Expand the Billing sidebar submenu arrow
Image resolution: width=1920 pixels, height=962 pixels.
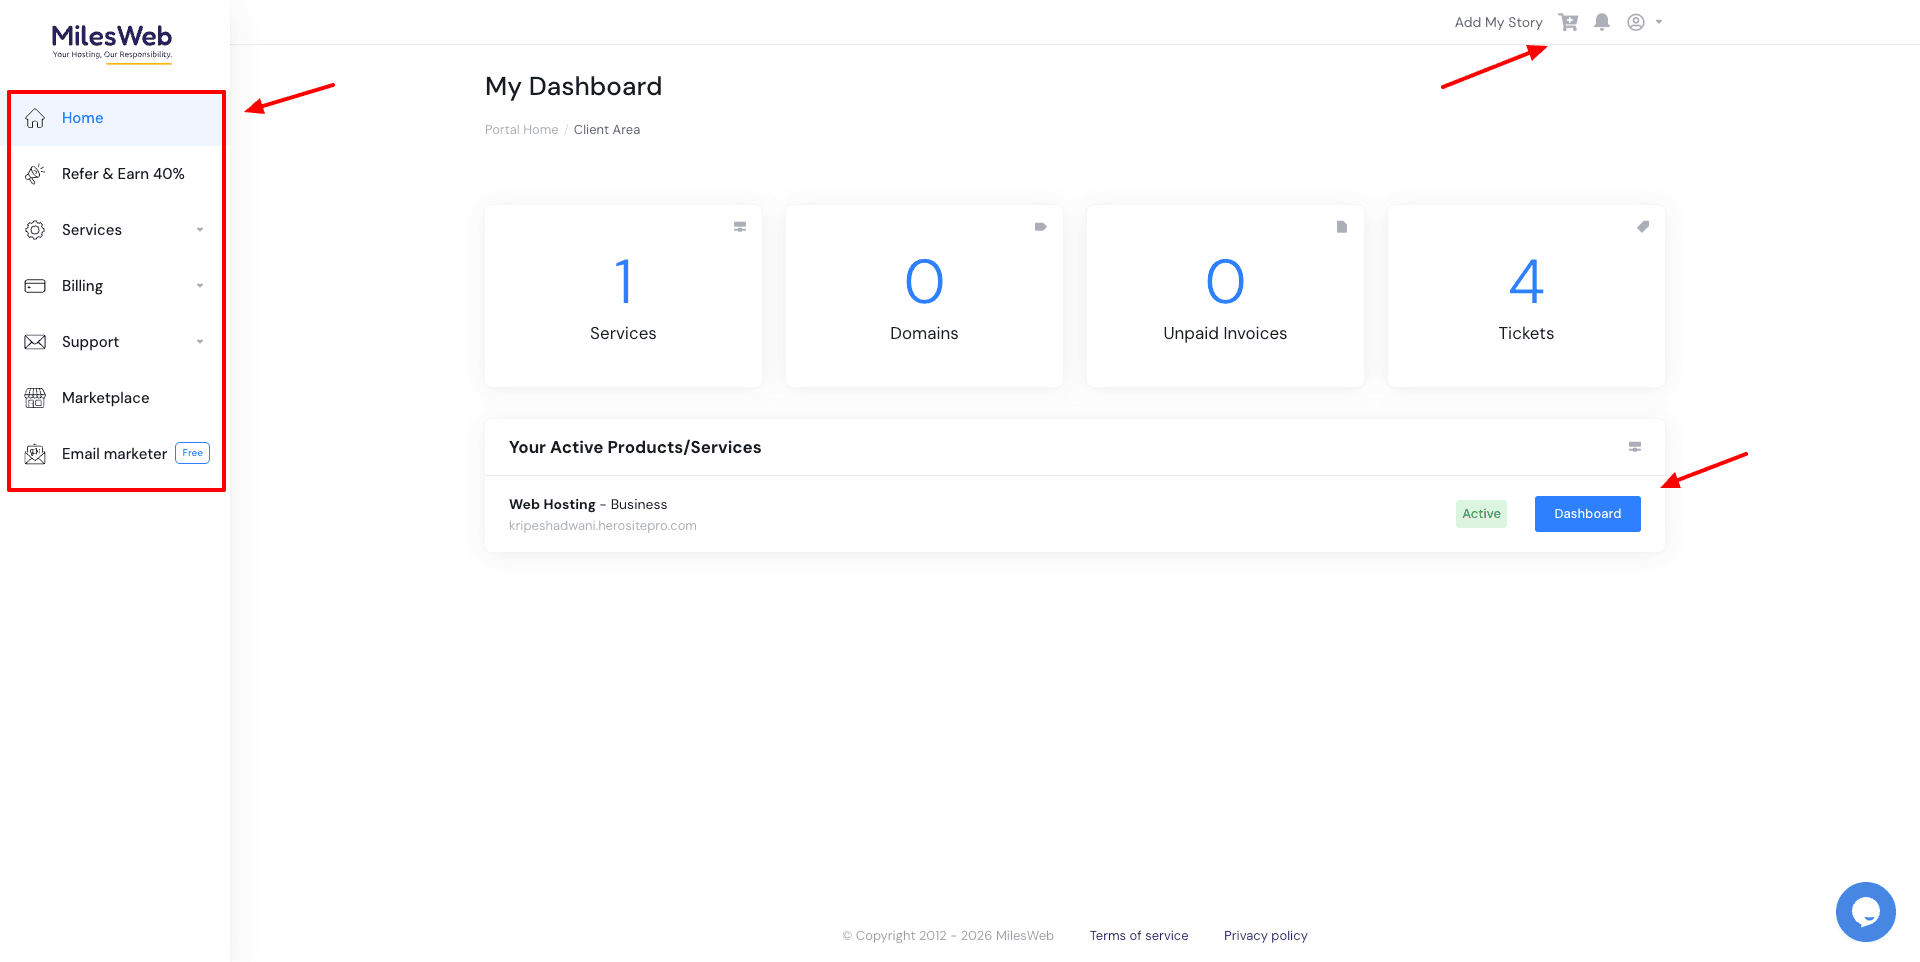point(200,286)
